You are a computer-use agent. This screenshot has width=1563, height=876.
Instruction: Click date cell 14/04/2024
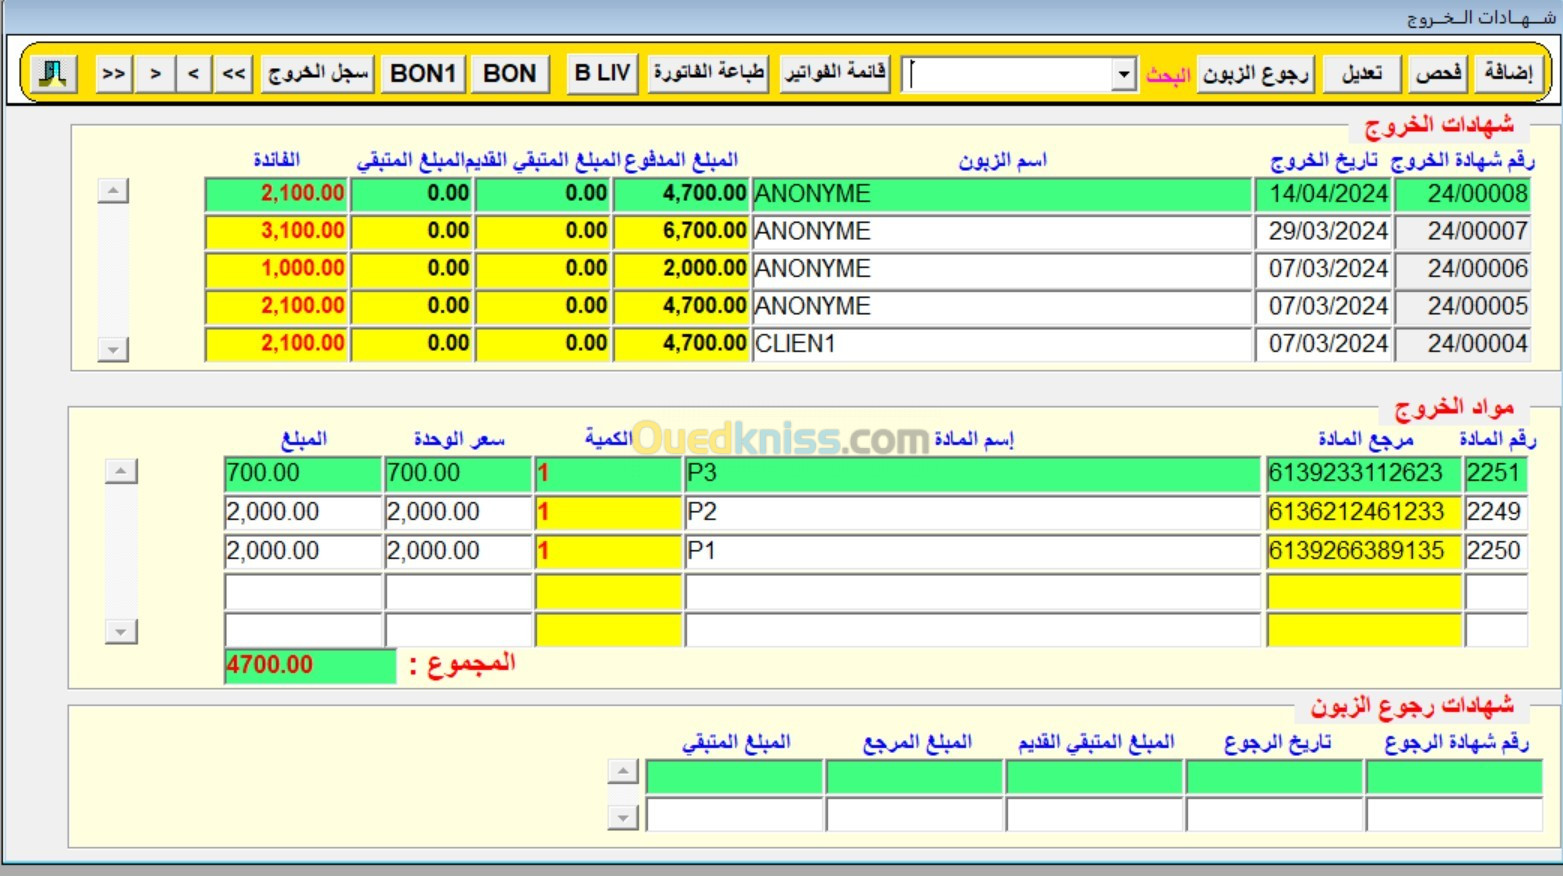click(1323, 194)
